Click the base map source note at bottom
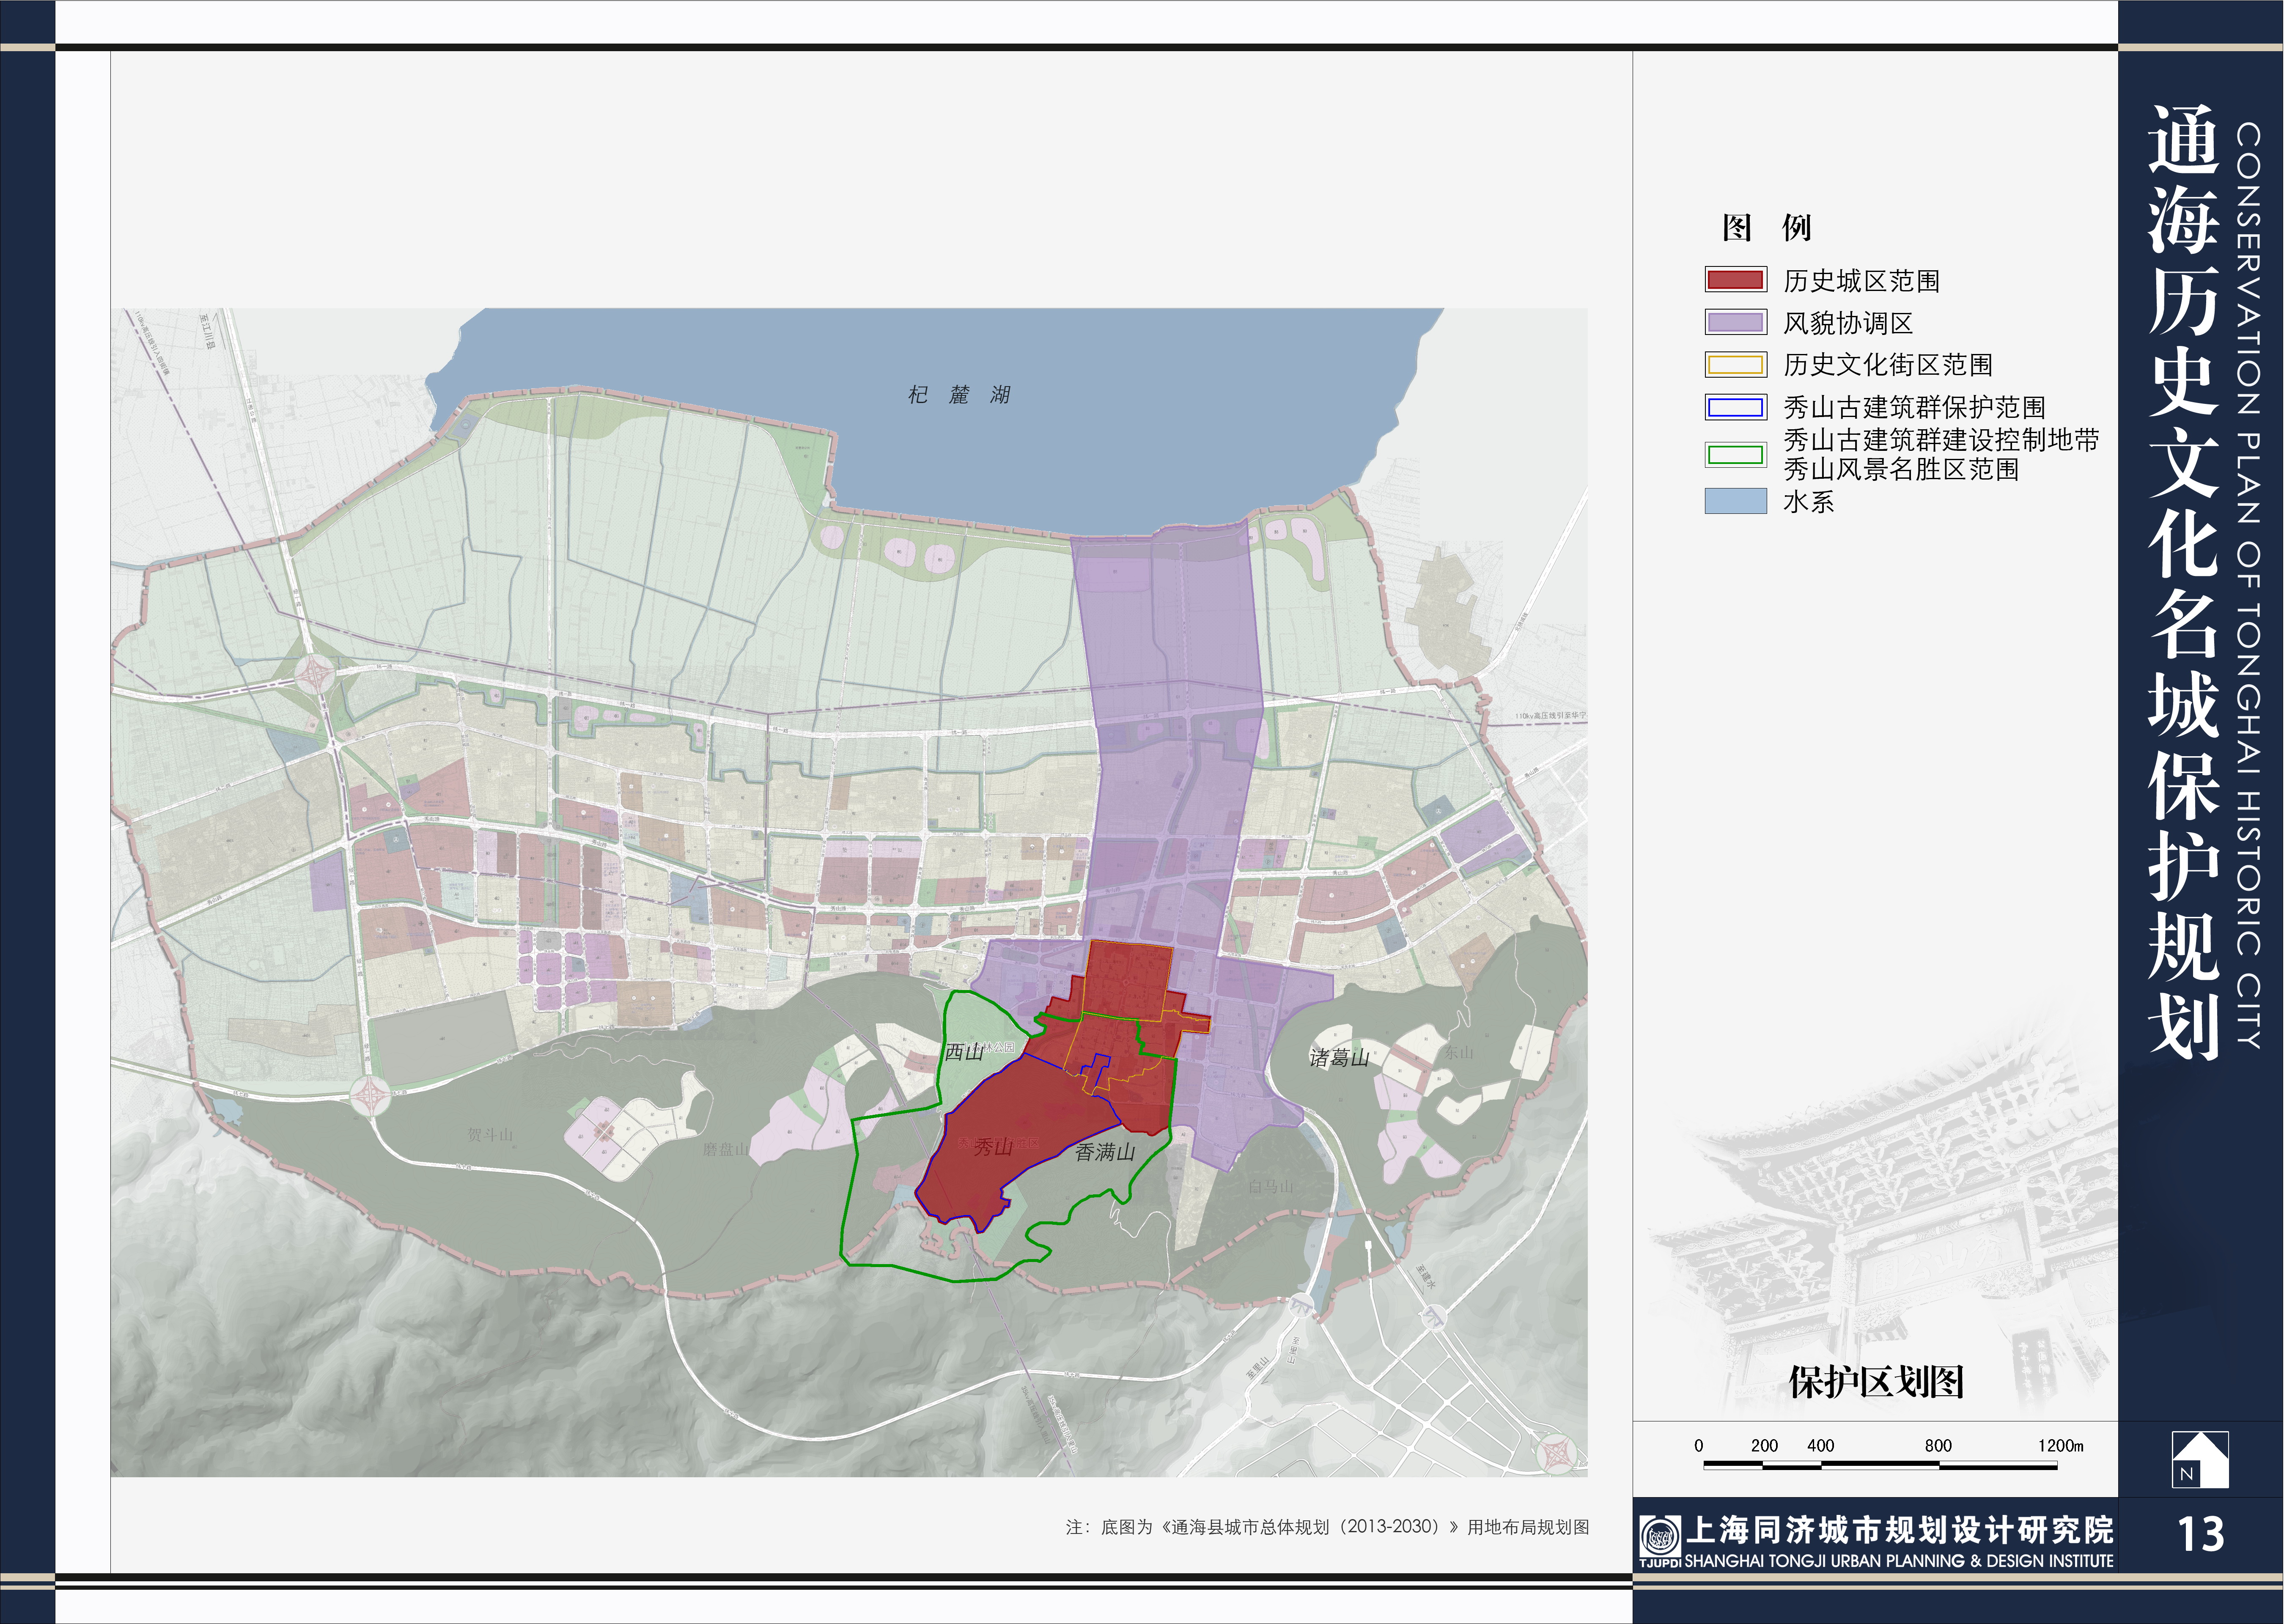This screenshot has height=1624, width=2284. pyautogui.click(x=1327, y=1527)
